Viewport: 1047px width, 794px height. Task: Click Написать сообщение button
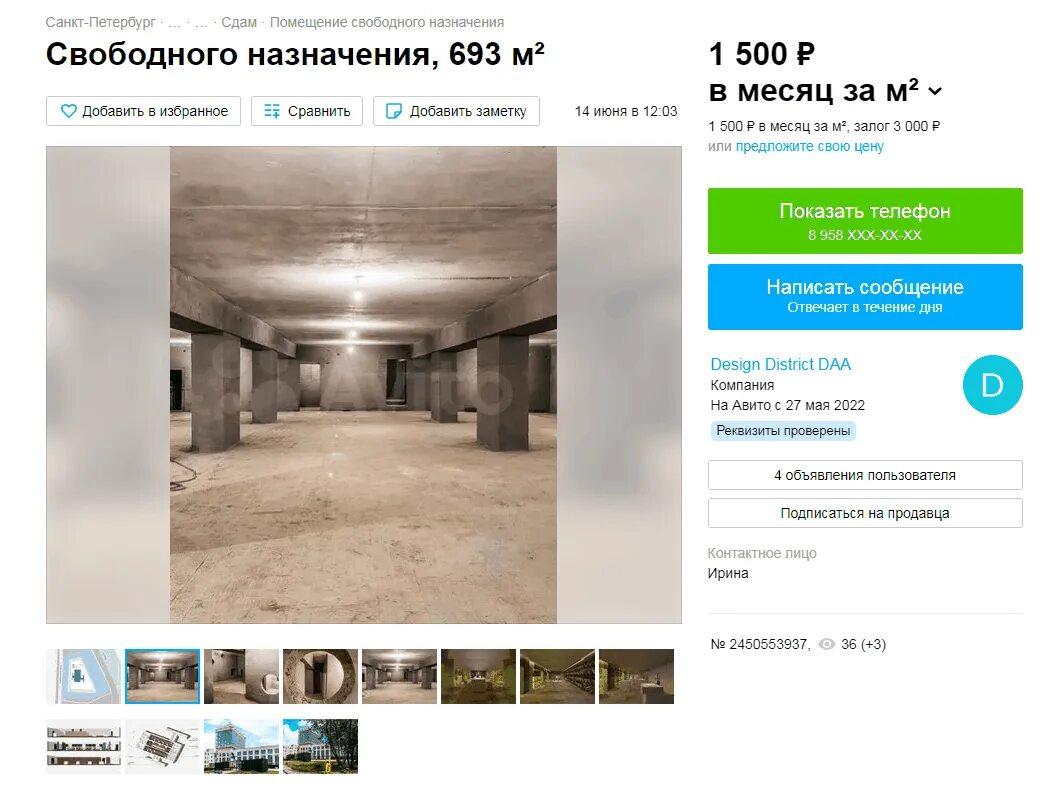tap(865, 296)
